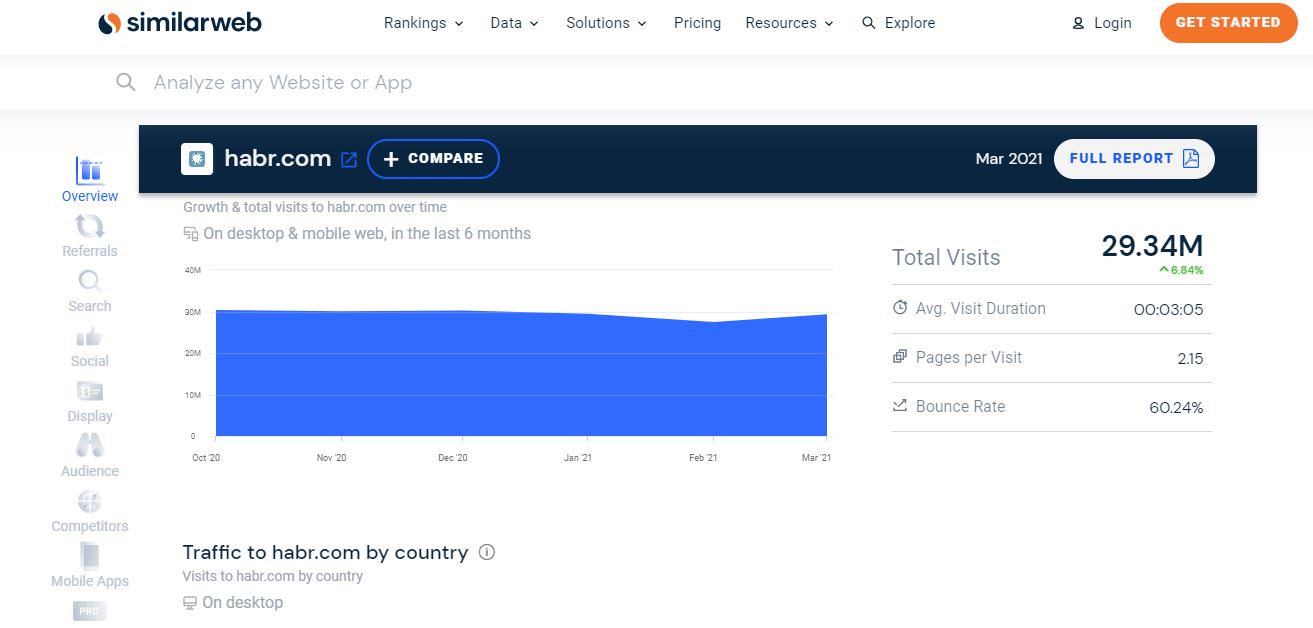Click the 60.24% bounce rate value
Image resolution: width=1313 pixels, height=628 pixels.
(x=1176, y=407)
